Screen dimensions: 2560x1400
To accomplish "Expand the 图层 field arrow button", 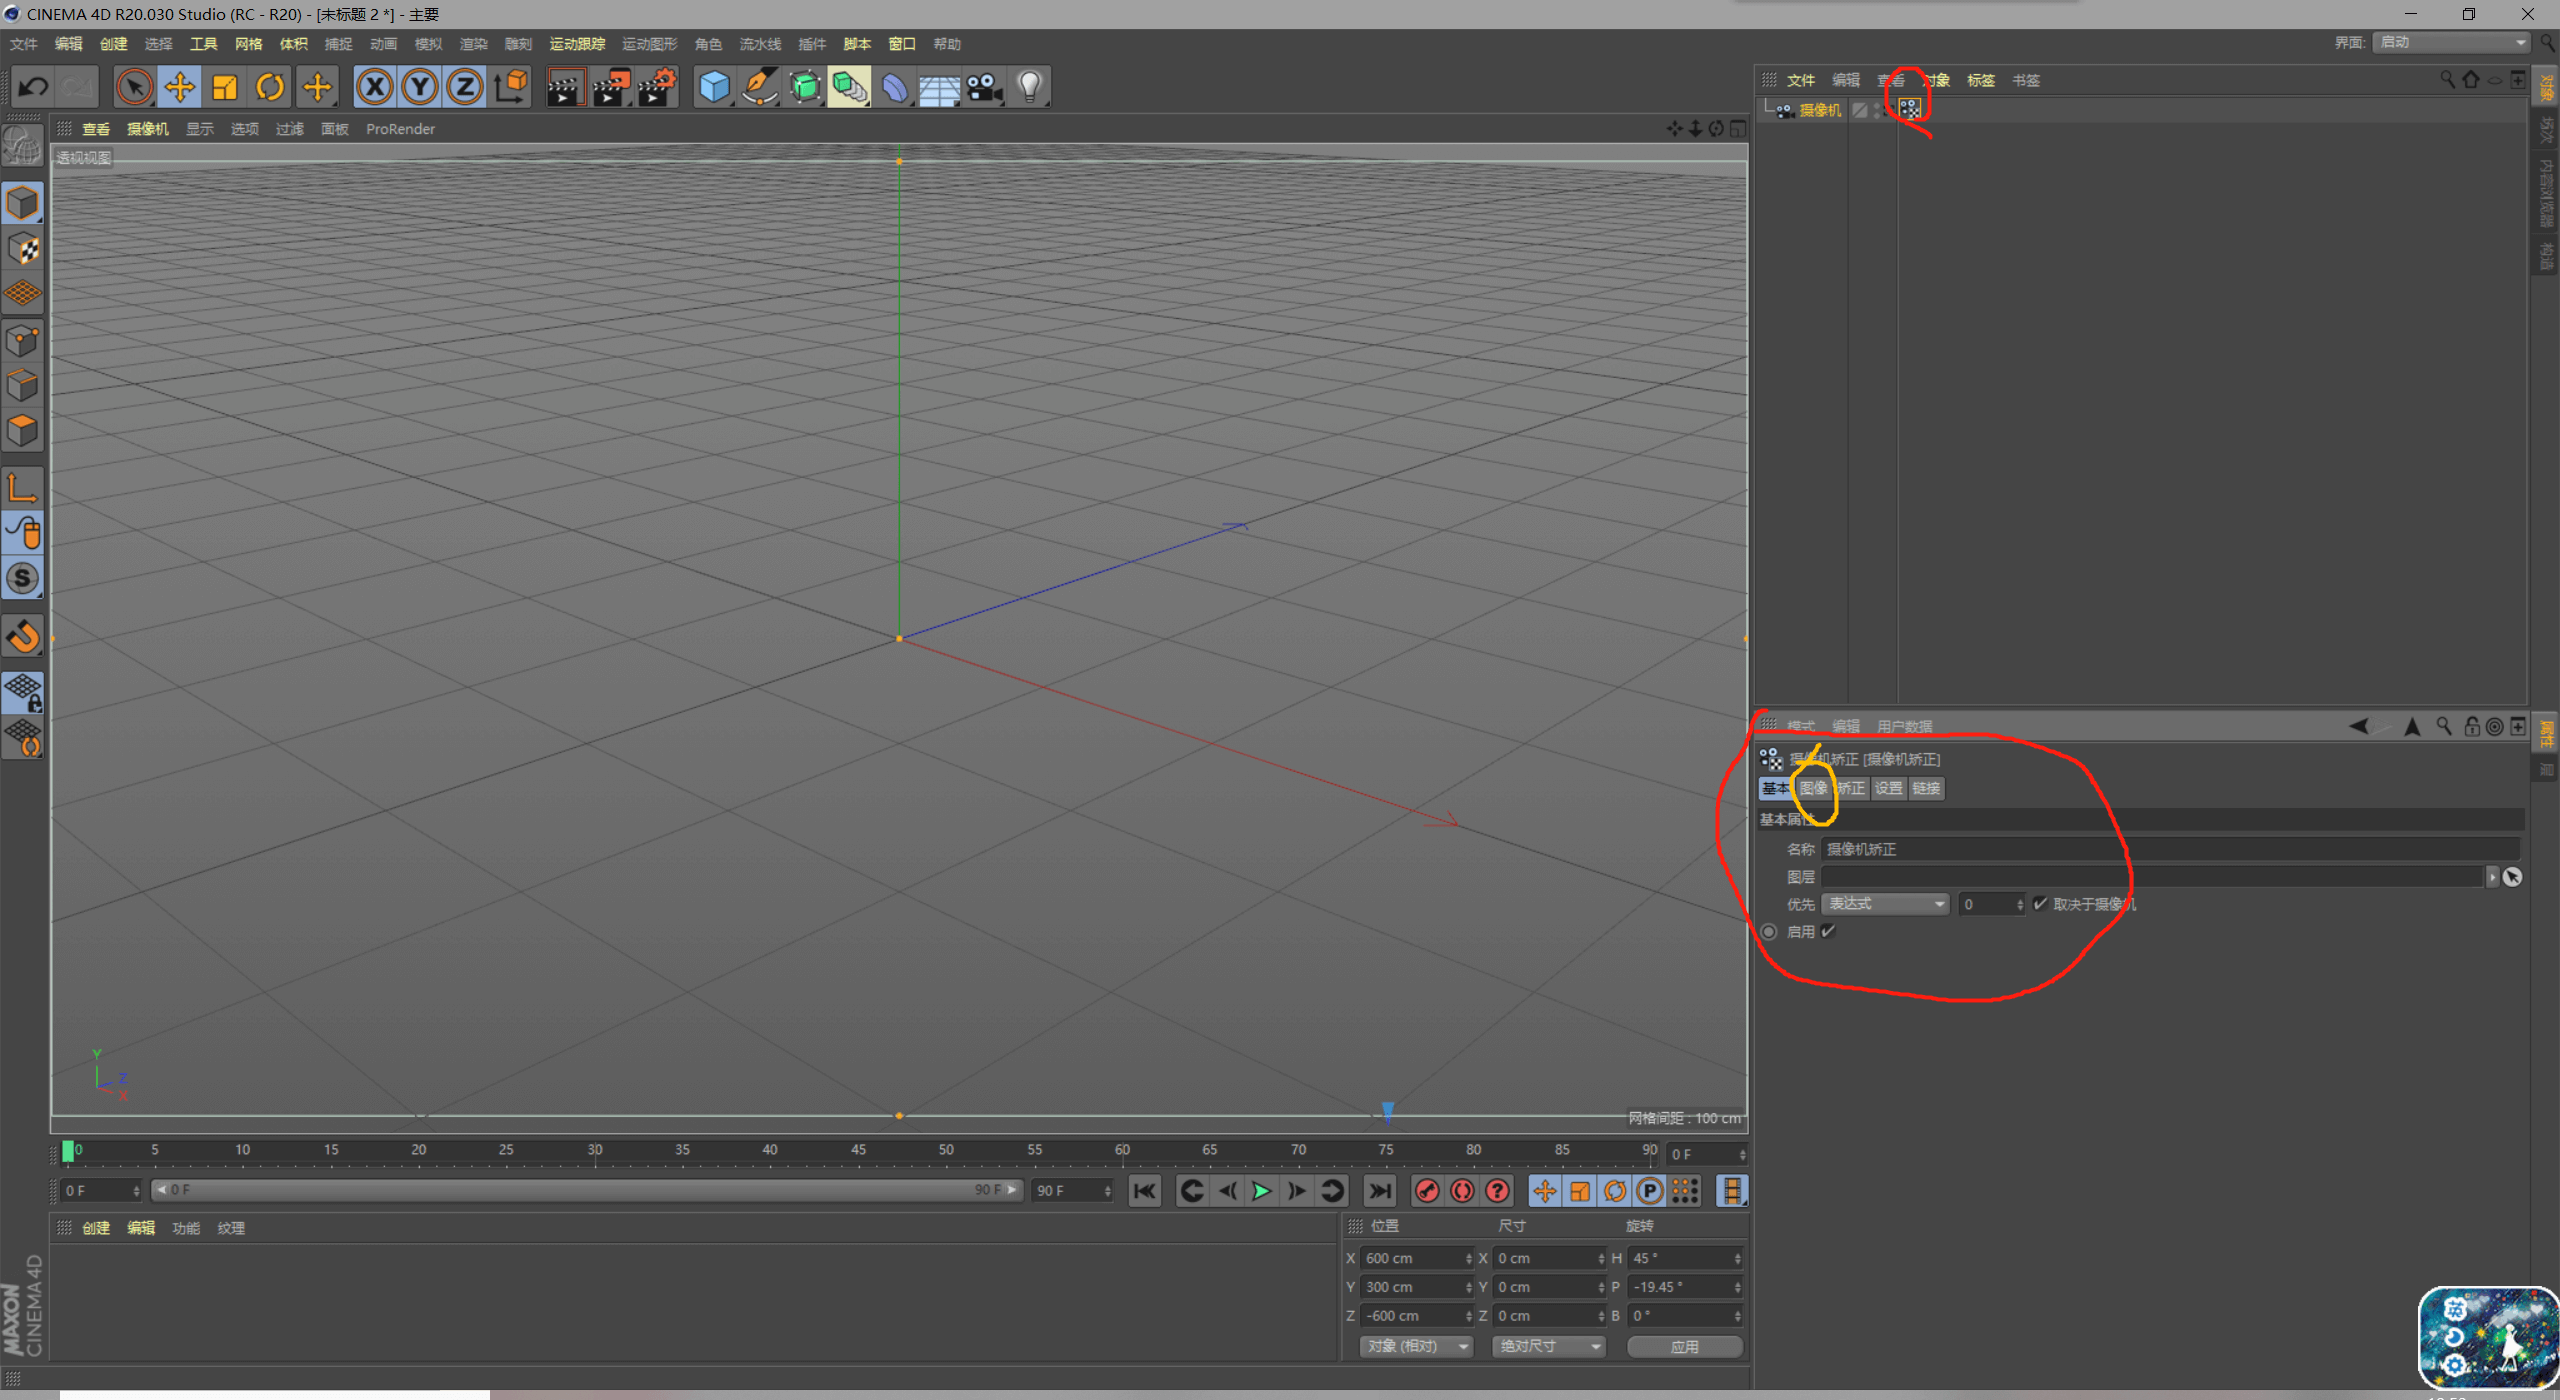I will (2492, 877).
